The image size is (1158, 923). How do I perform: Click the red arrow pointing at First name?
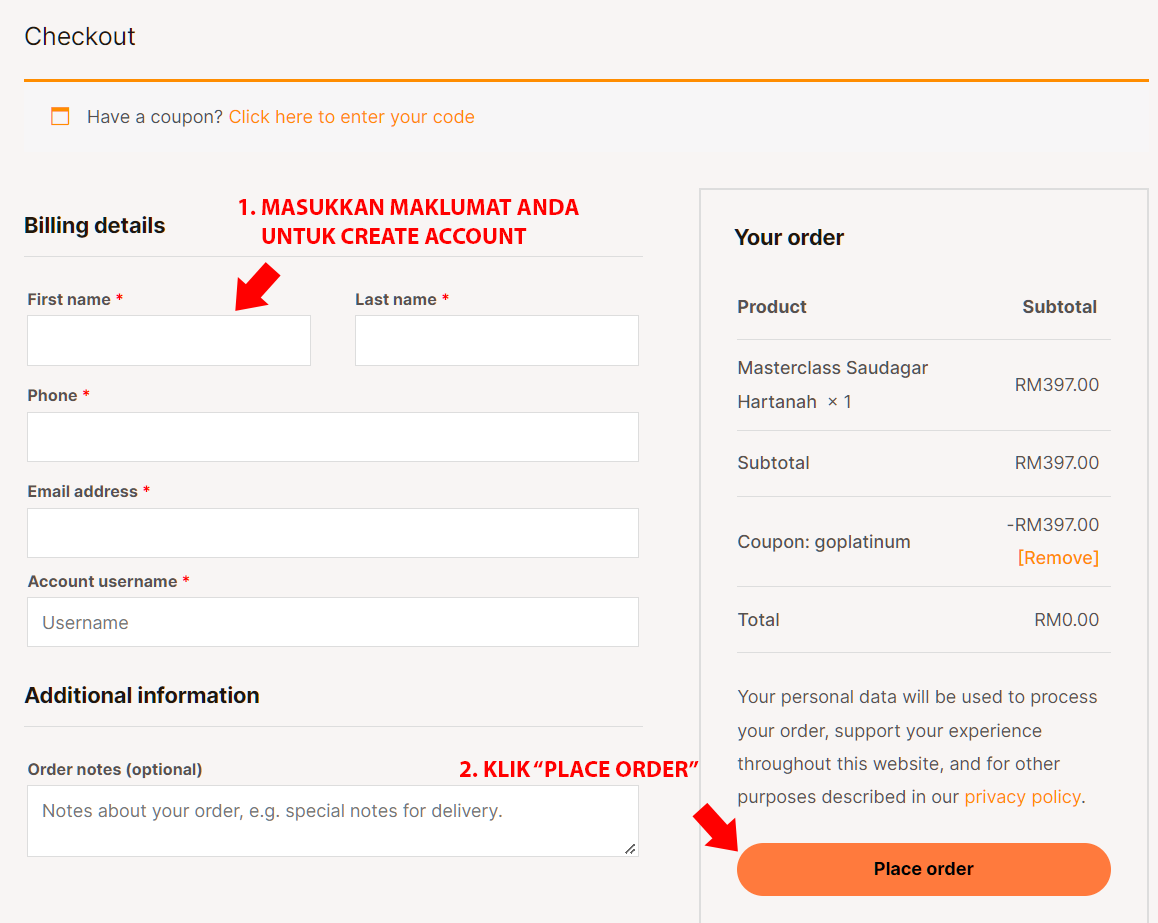256,287
